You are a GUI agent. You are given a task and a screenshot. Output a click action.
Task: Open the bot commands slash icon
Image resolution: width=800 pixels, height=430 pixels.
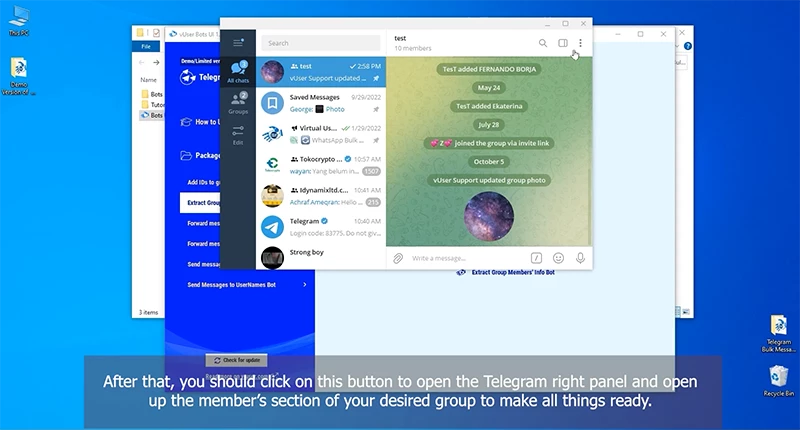coord(536,258)
